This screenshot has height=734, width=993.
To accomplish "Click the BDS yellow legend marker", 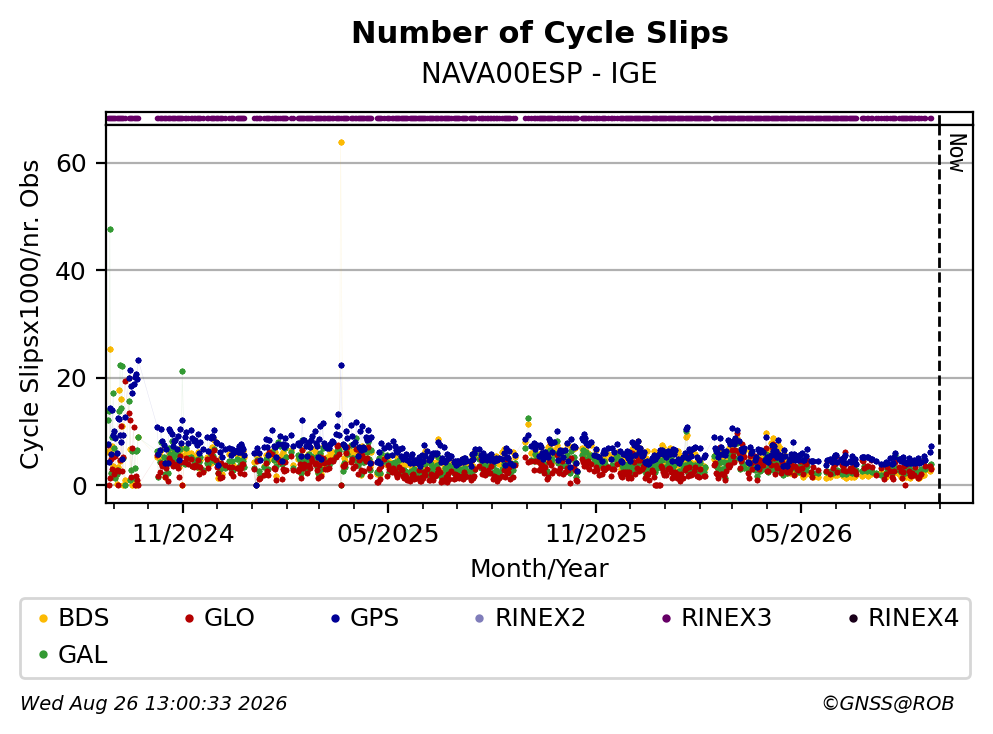I will click(43, 618).
